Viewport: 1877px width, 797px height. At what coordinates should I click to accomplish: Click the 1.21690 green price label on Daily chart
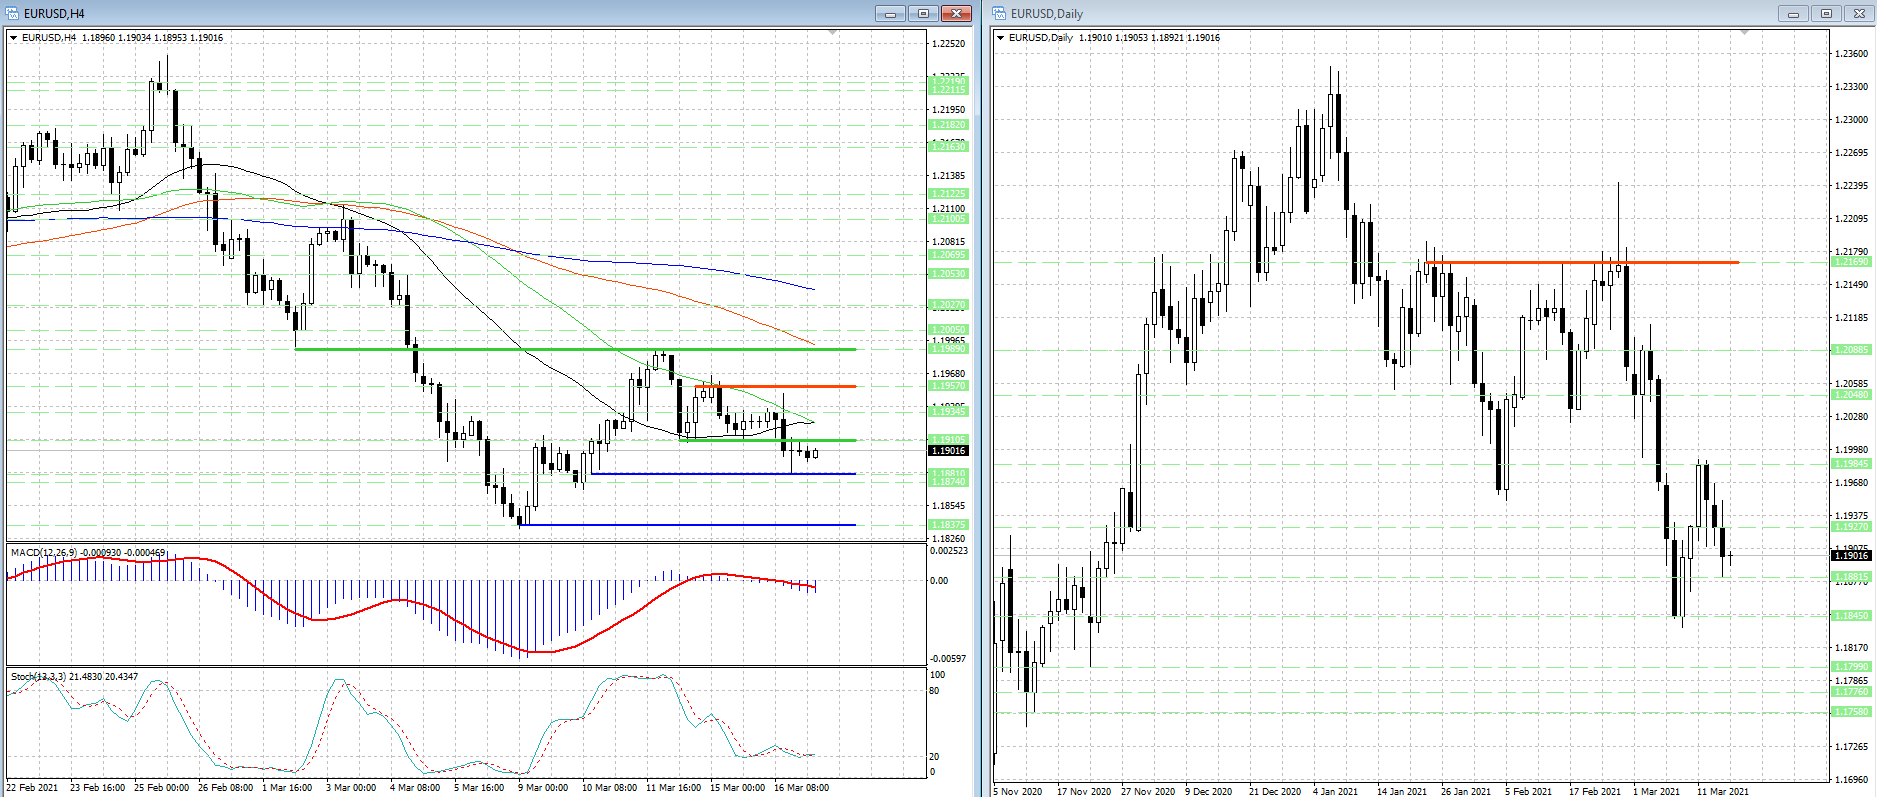1850,262
